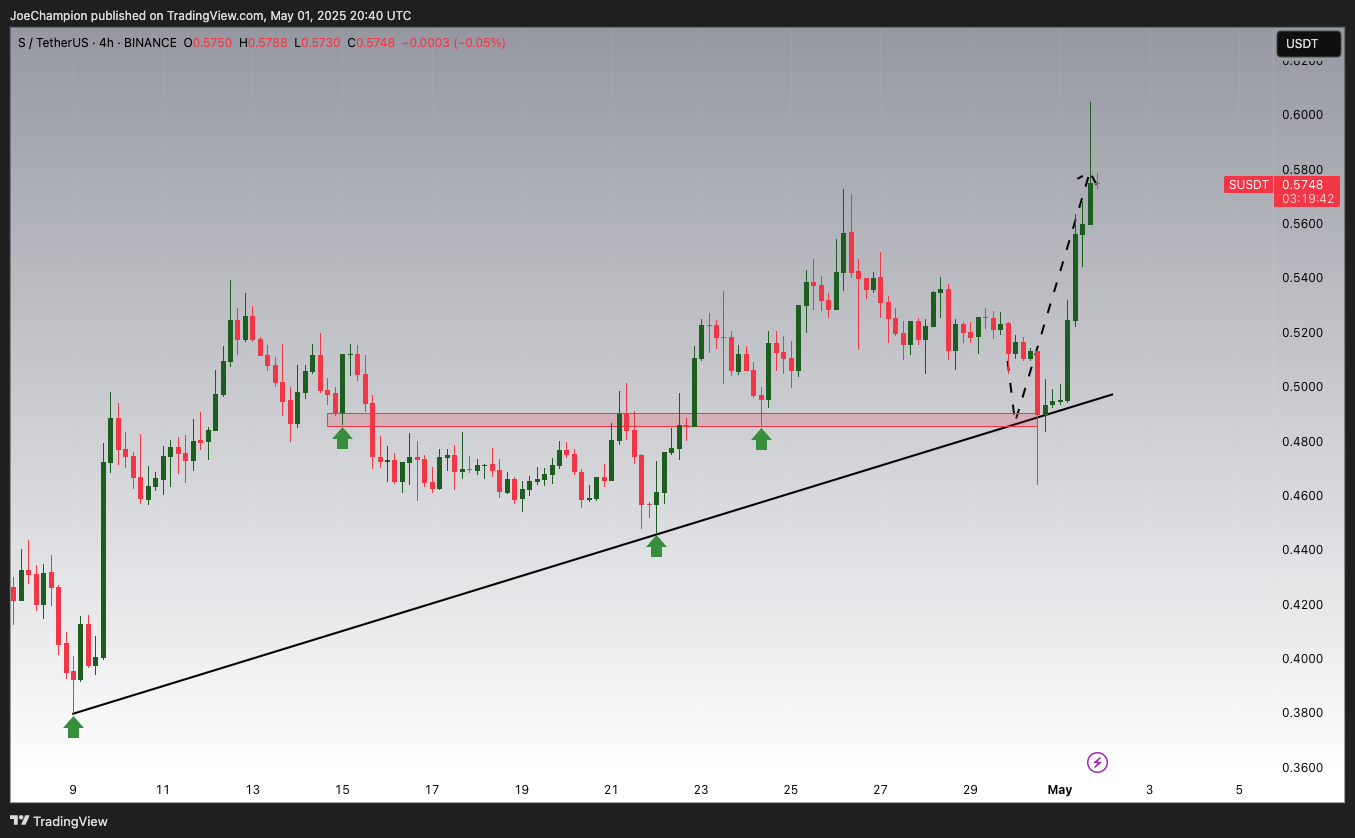Image resolution: width=1355 pixels, height=838 pixels.
Task: Click the S / TetherUS symbol title
Action: [x=52, y=43]
